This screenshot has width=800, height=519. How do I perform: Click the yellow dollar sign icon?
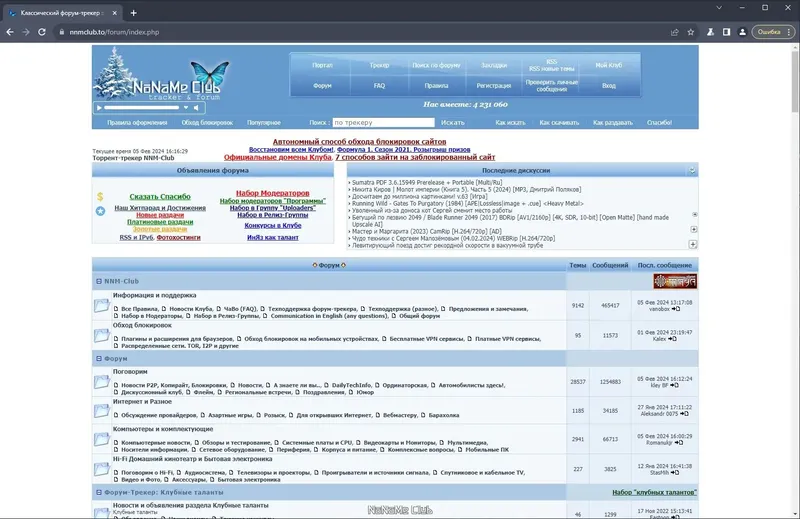point(100,196)
